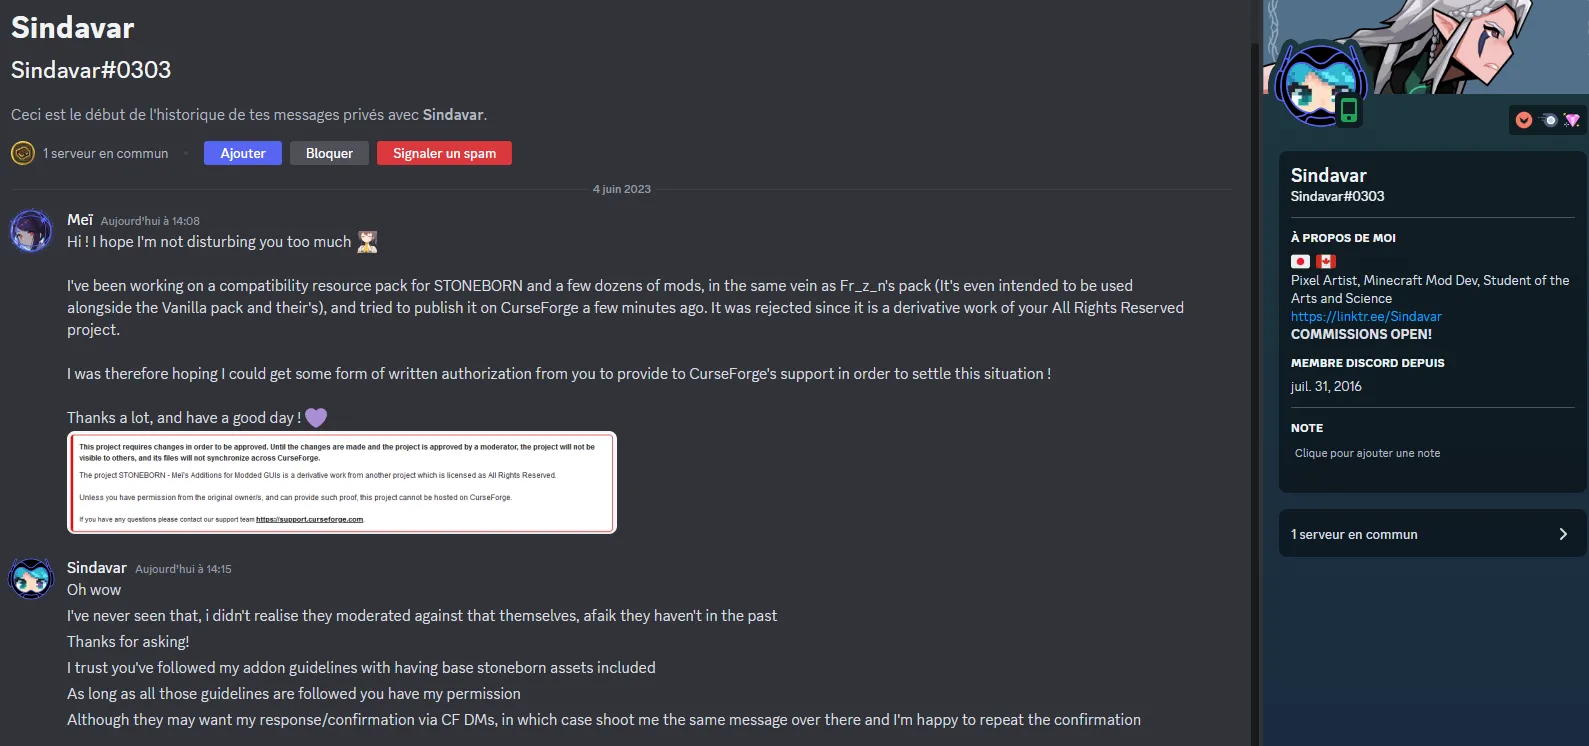Click the Ajouter friend button

[243, 153]
